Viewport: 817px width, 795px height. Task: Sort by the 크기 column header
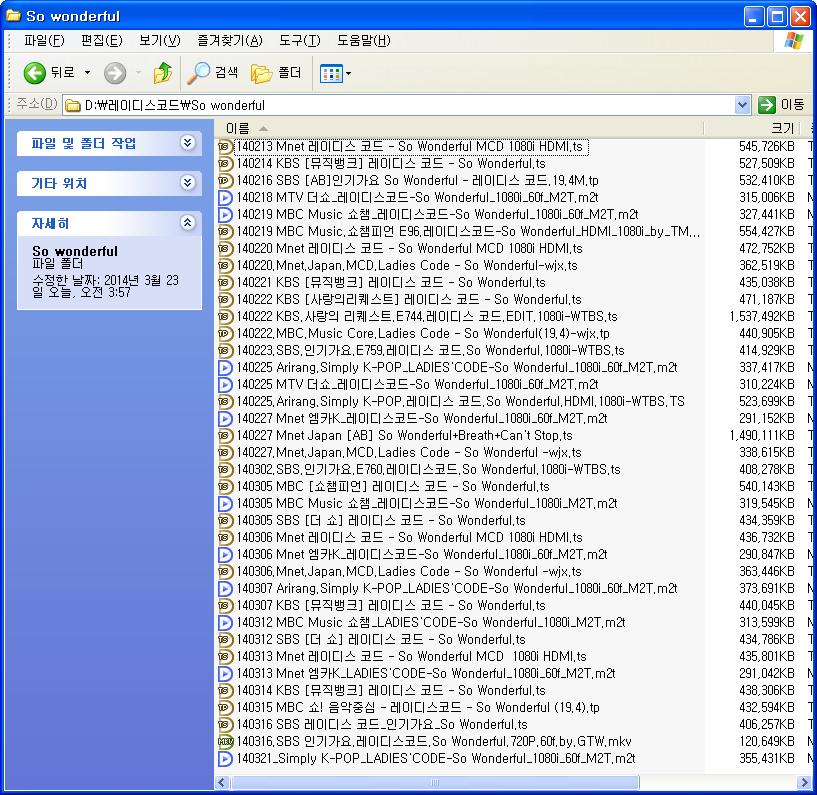[x=754, y=128]
